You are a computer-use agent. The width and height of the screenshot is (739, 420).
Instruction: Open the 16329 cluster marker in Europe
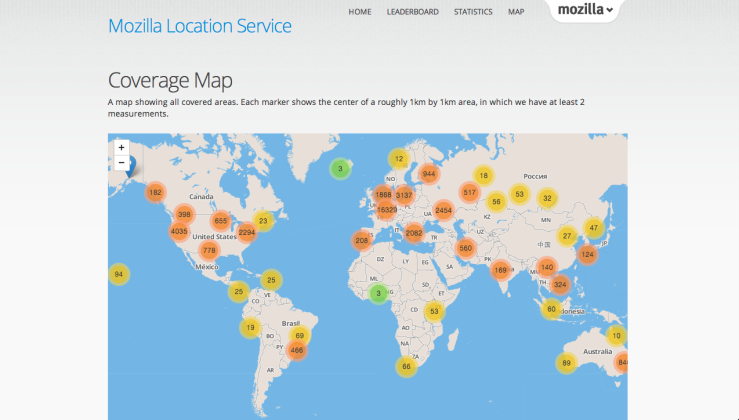(385, 210)
